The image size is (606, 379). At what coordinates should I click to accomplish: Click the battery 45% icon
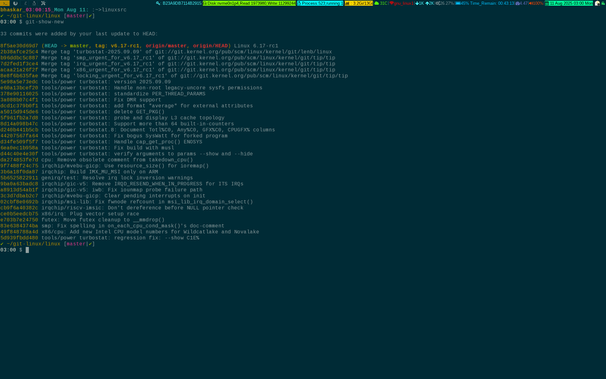pos(458,3)
